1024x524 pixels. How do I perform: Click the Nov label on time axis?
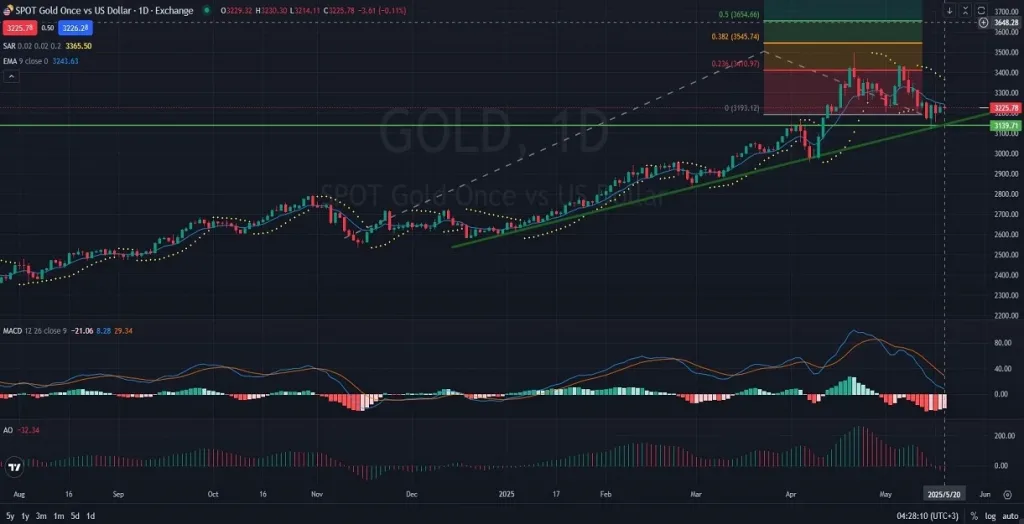pos(317,495)
